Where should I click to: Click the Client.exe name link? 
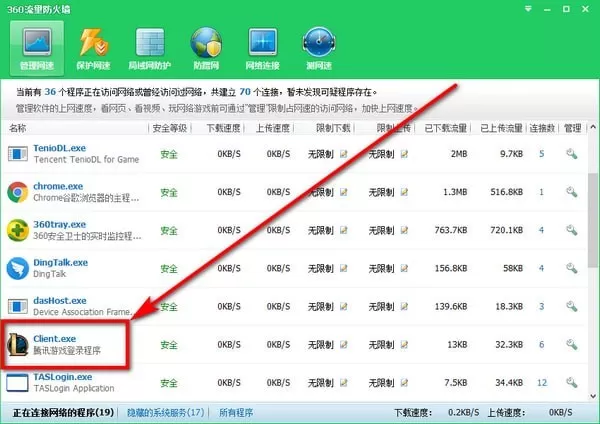[x=54, y=339]
